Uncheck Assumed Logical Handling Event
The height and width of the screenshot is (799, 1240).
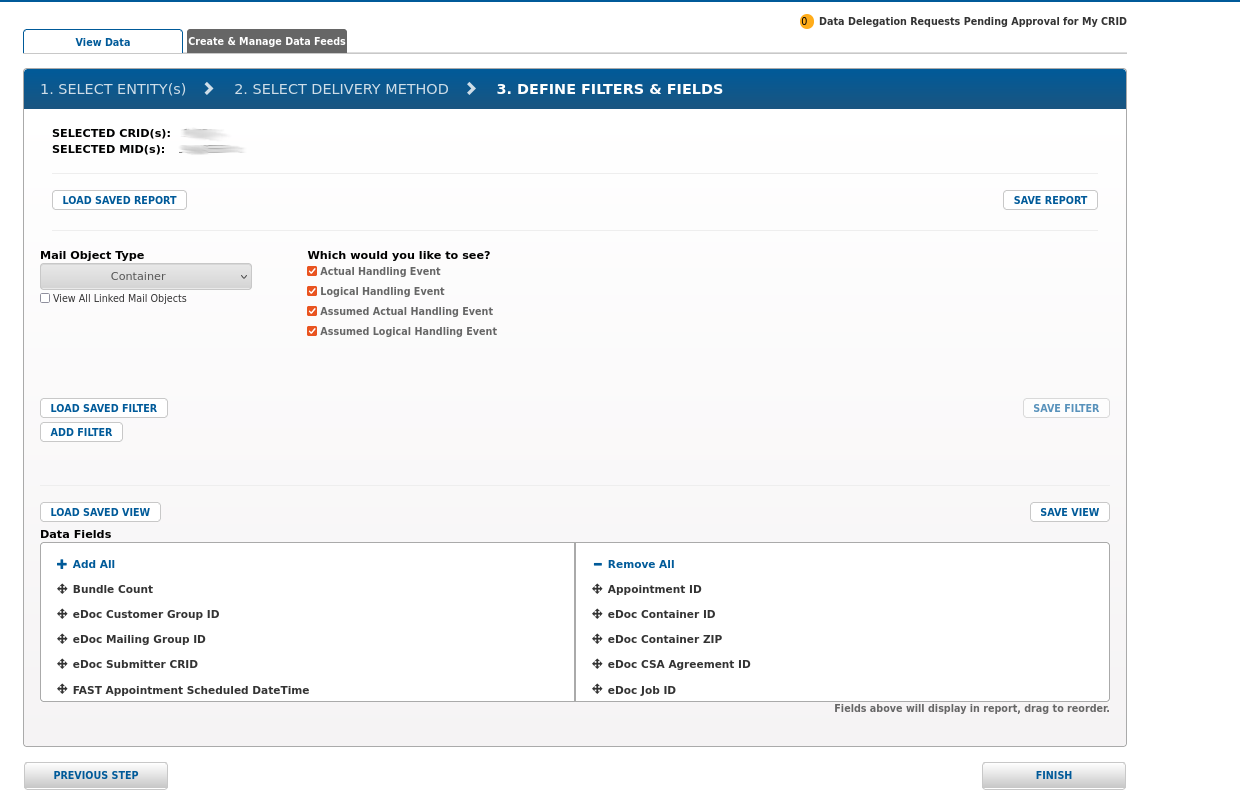click(312, 332)
